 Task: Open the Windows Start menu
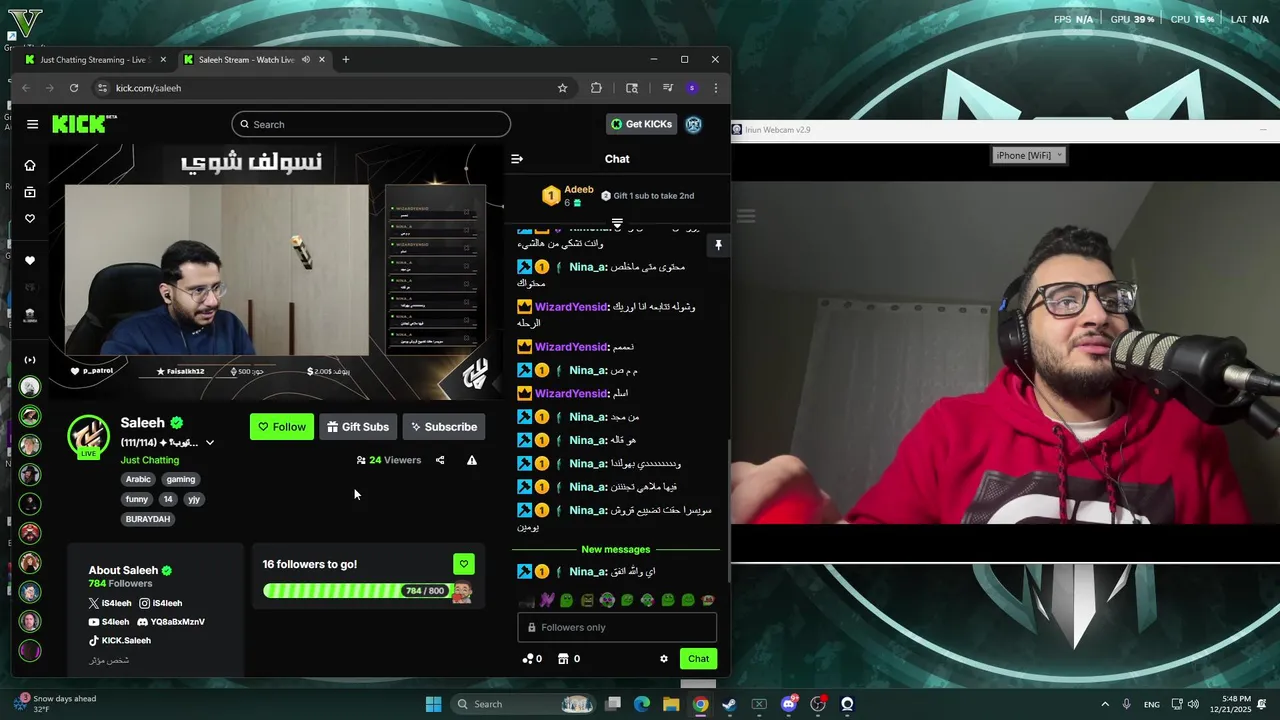(x=433, y=704)
